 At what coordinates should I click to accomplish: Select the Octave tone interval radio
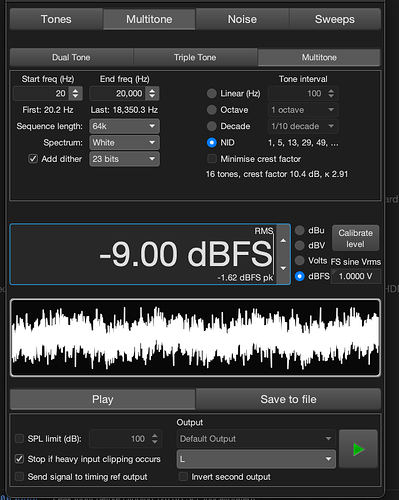212,110
